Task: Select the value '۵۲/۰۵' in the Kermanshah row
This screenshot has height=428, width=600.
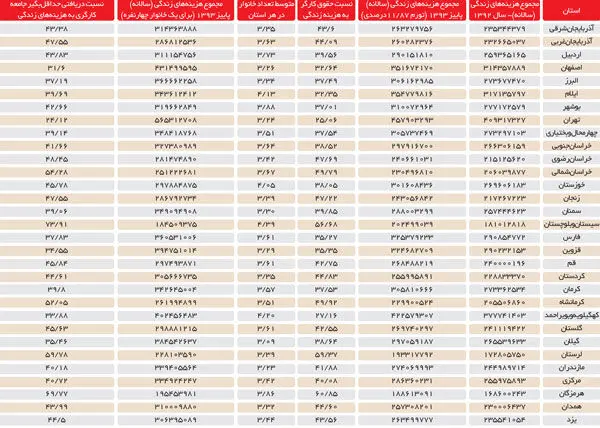Action: click(57, 302)
